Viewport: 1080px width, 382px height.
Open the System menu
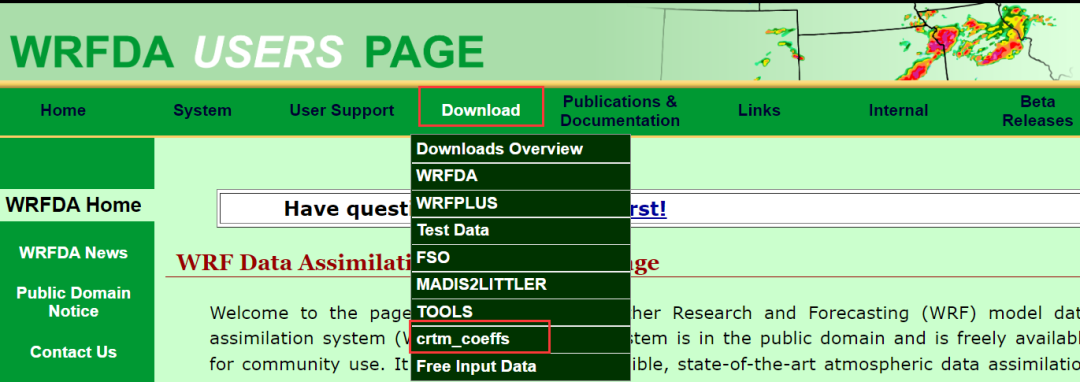click(x=202, y=110)
